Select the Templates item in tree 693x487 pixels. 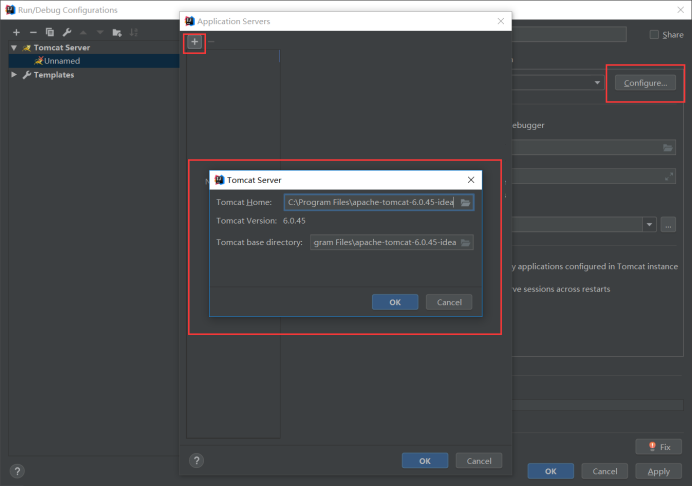53,75
